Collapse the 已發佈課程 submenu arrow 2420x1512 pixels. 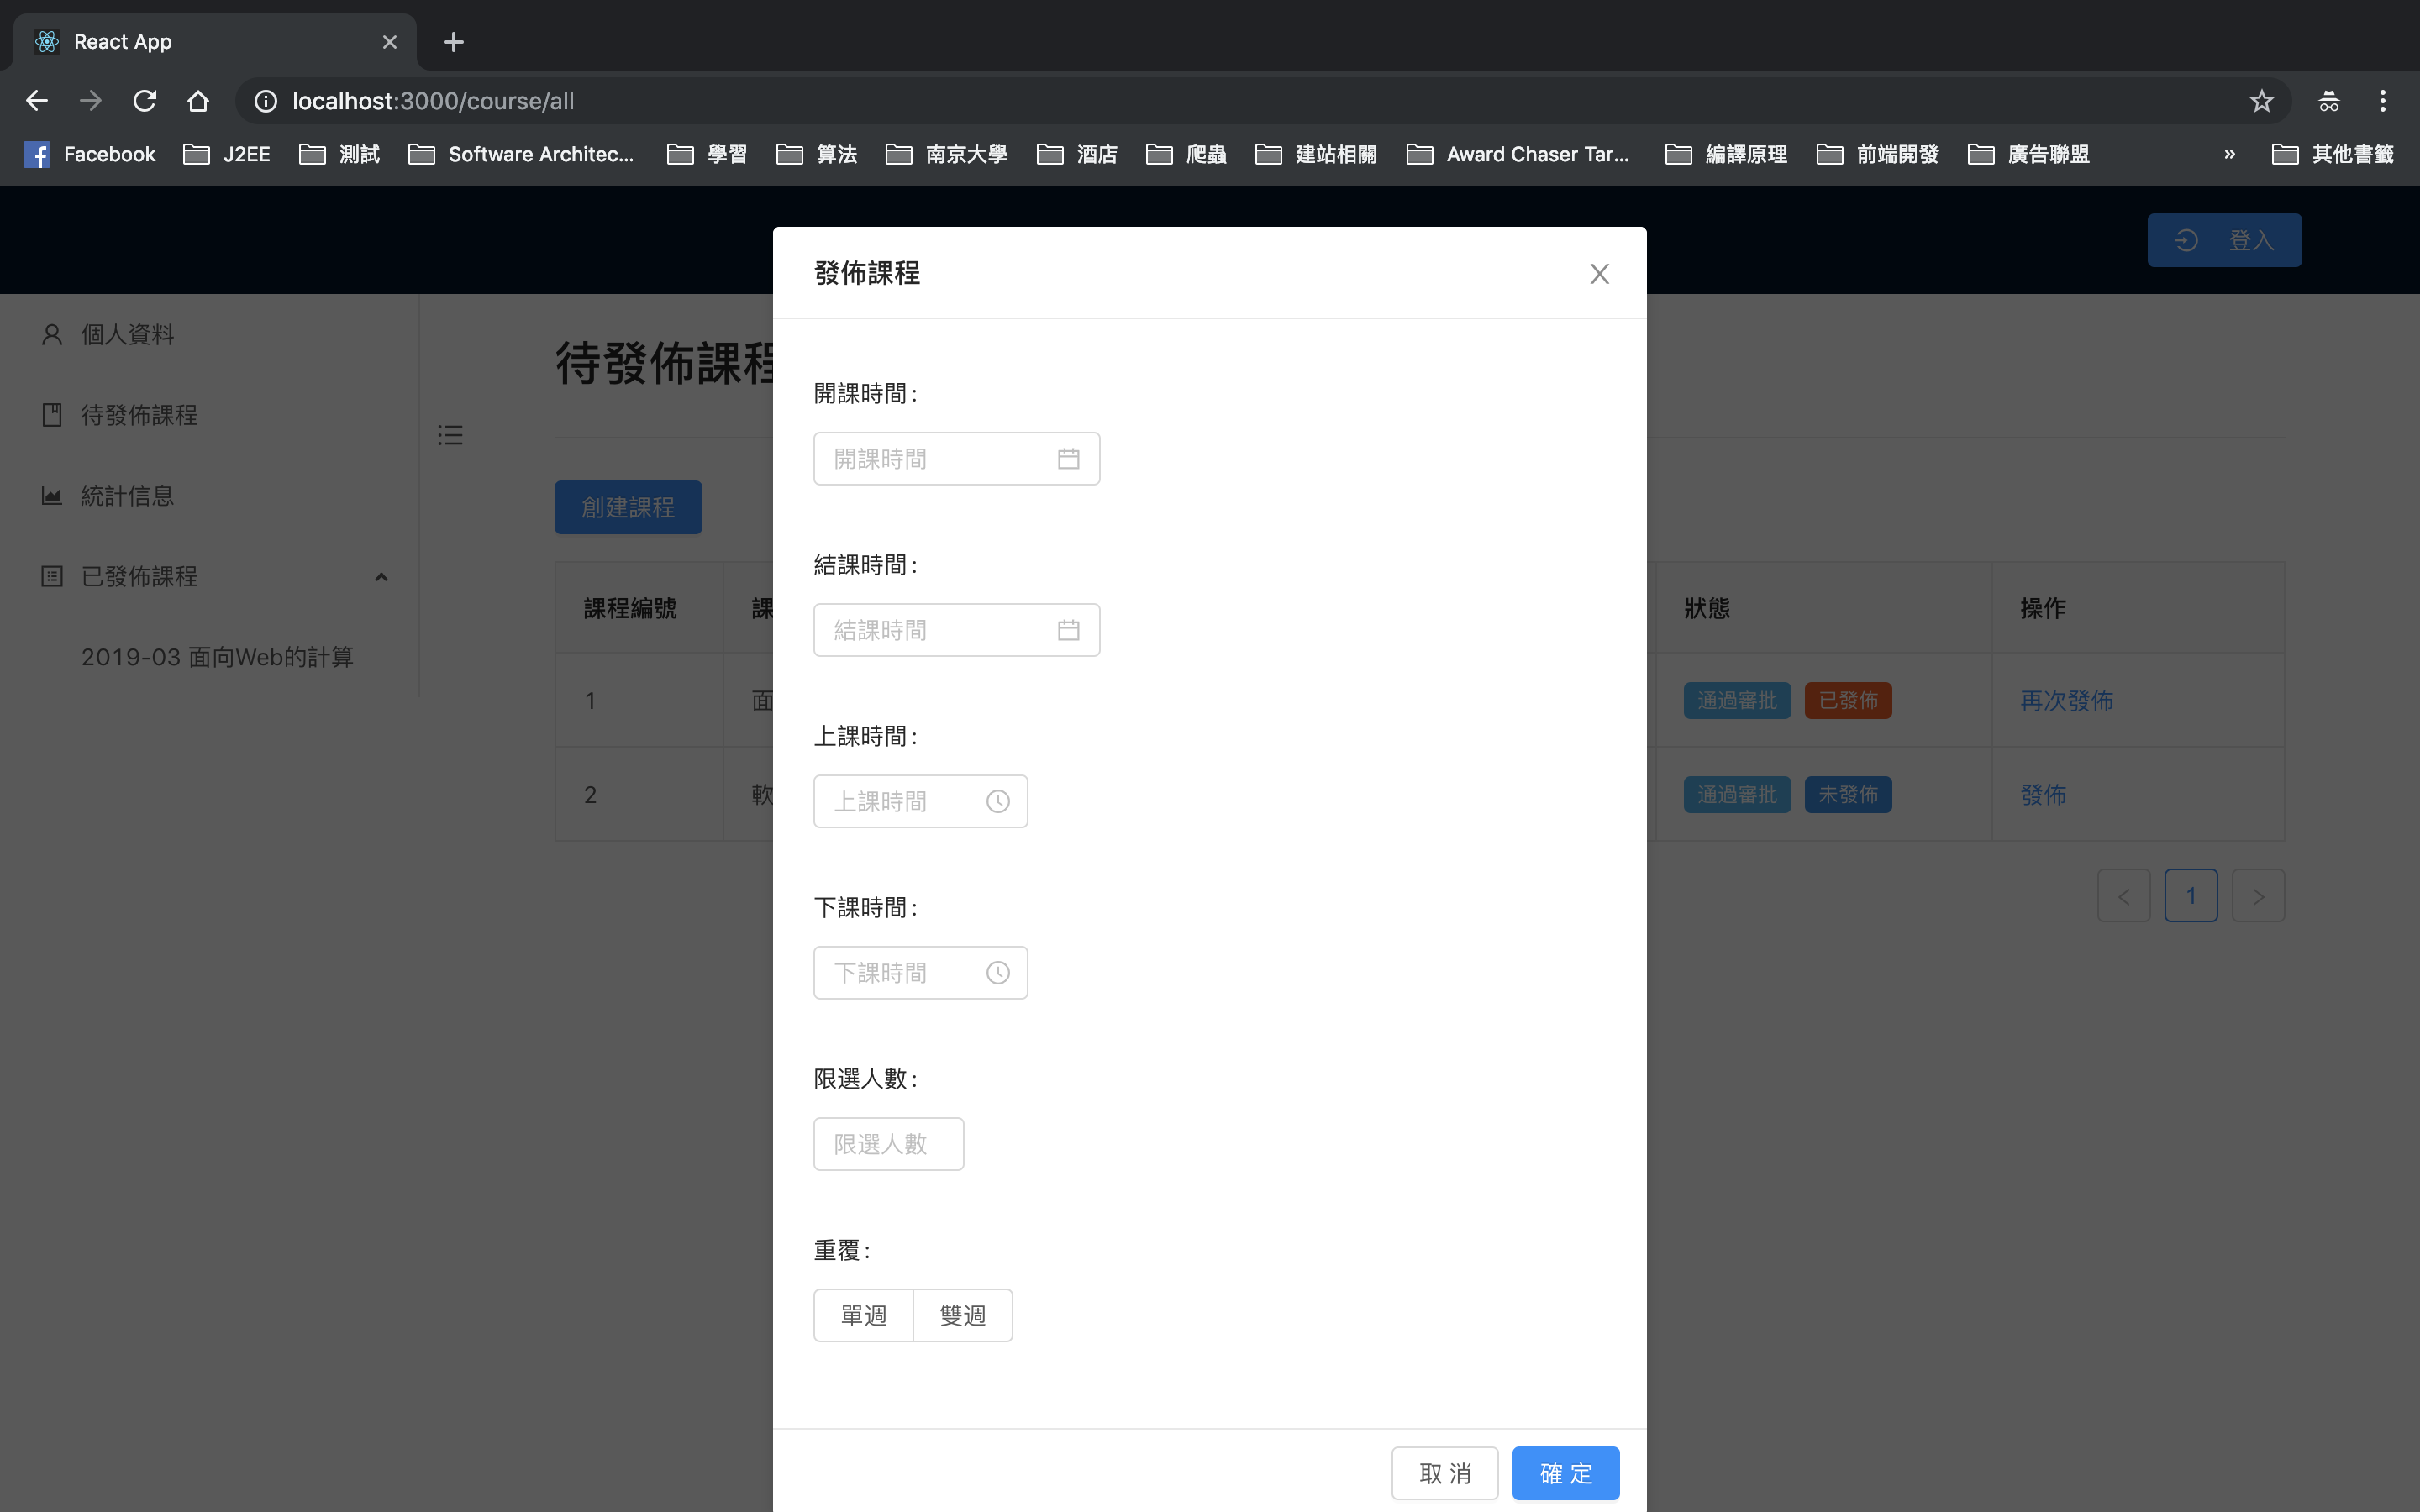(381, 577)
